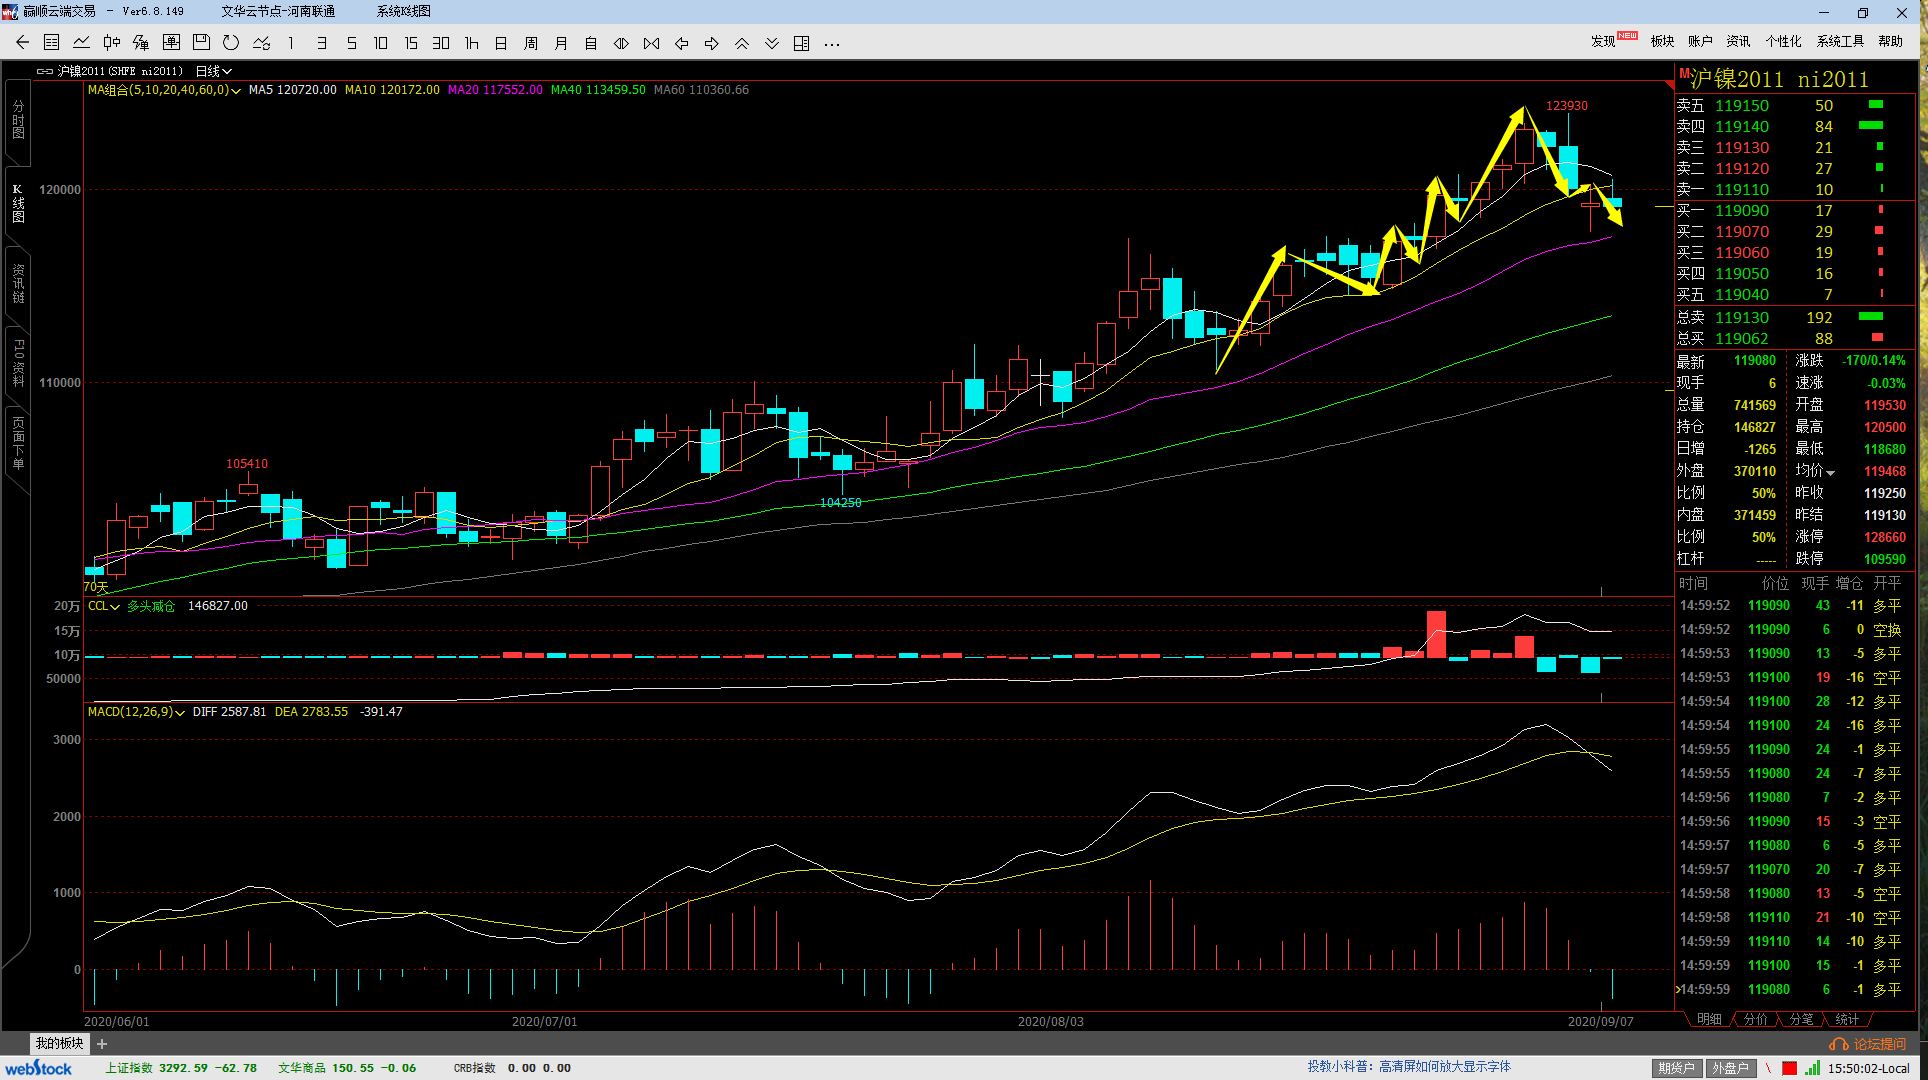Click the scroll chart left arrow icon
Screen dimensions: 1928x1080
[682, 43]
